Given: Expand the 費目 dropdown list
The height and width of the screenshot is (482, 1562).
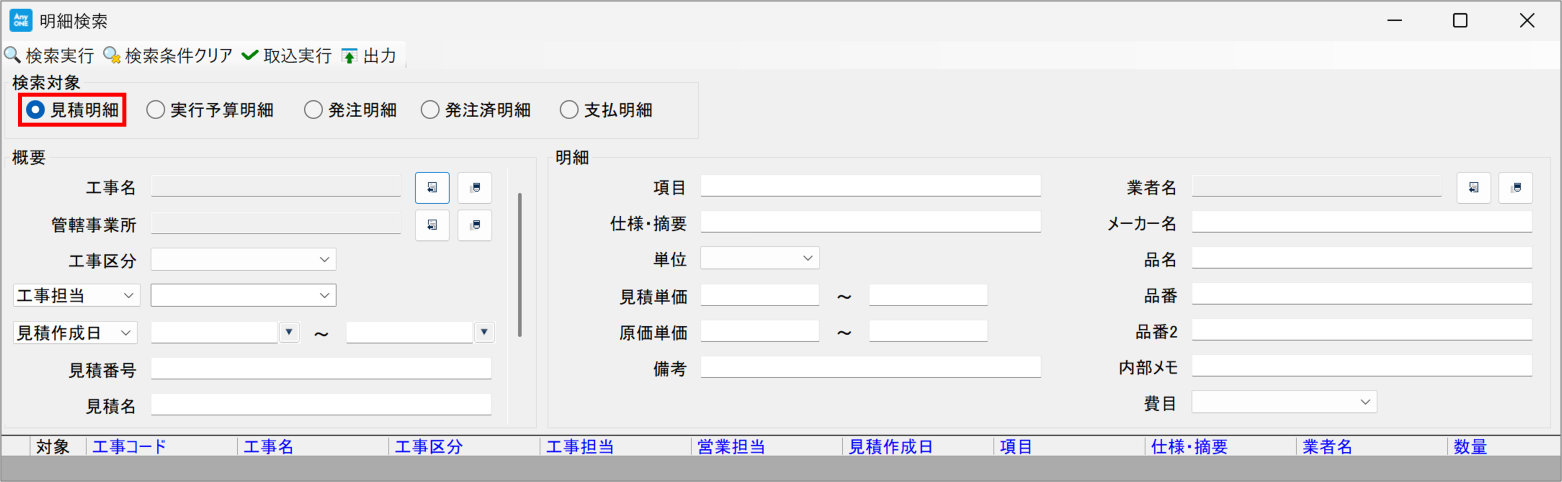Looking at the screenshot, I should pyautogui.click(x=1365, y=402).
